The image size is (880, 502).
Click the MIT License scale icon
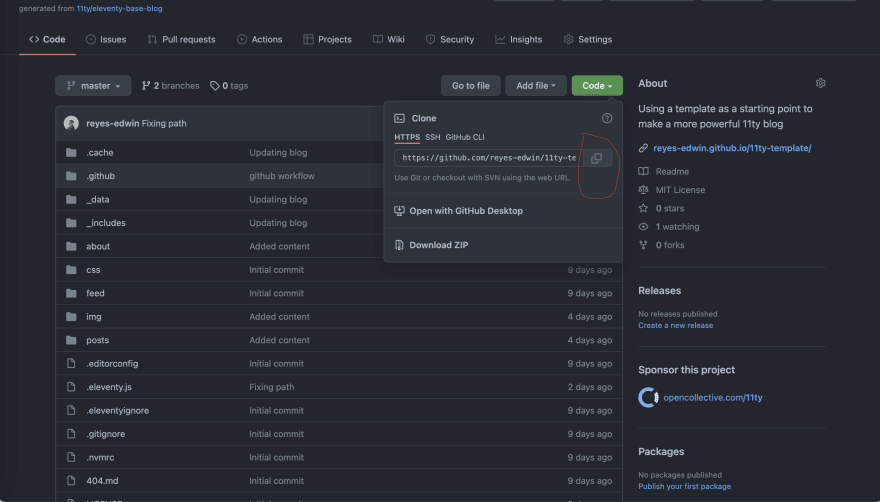[x=643, y=190]
